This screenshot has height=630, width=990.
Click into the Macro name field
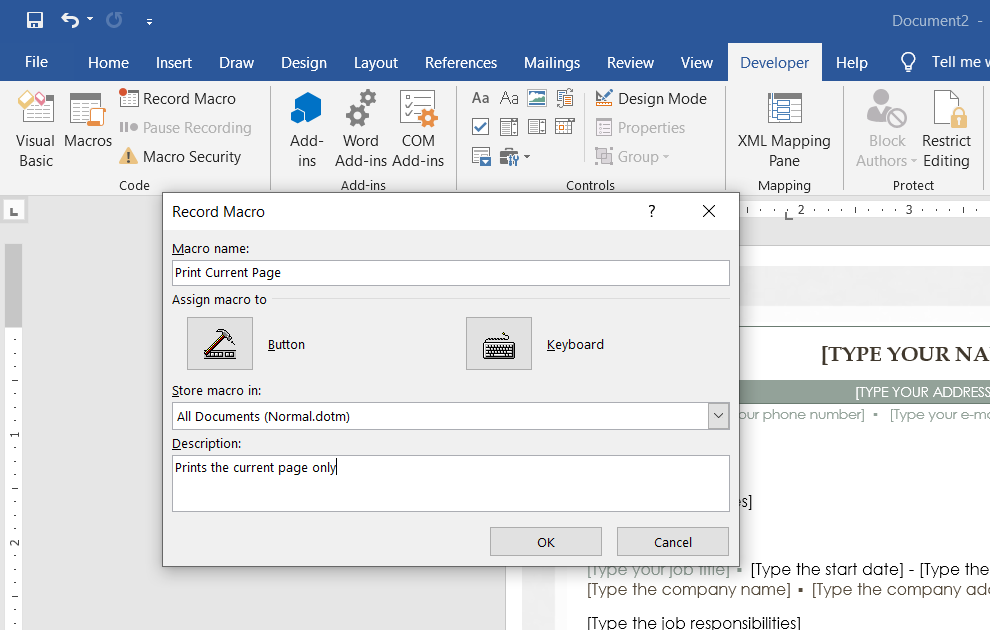click(x=450, y=273)
